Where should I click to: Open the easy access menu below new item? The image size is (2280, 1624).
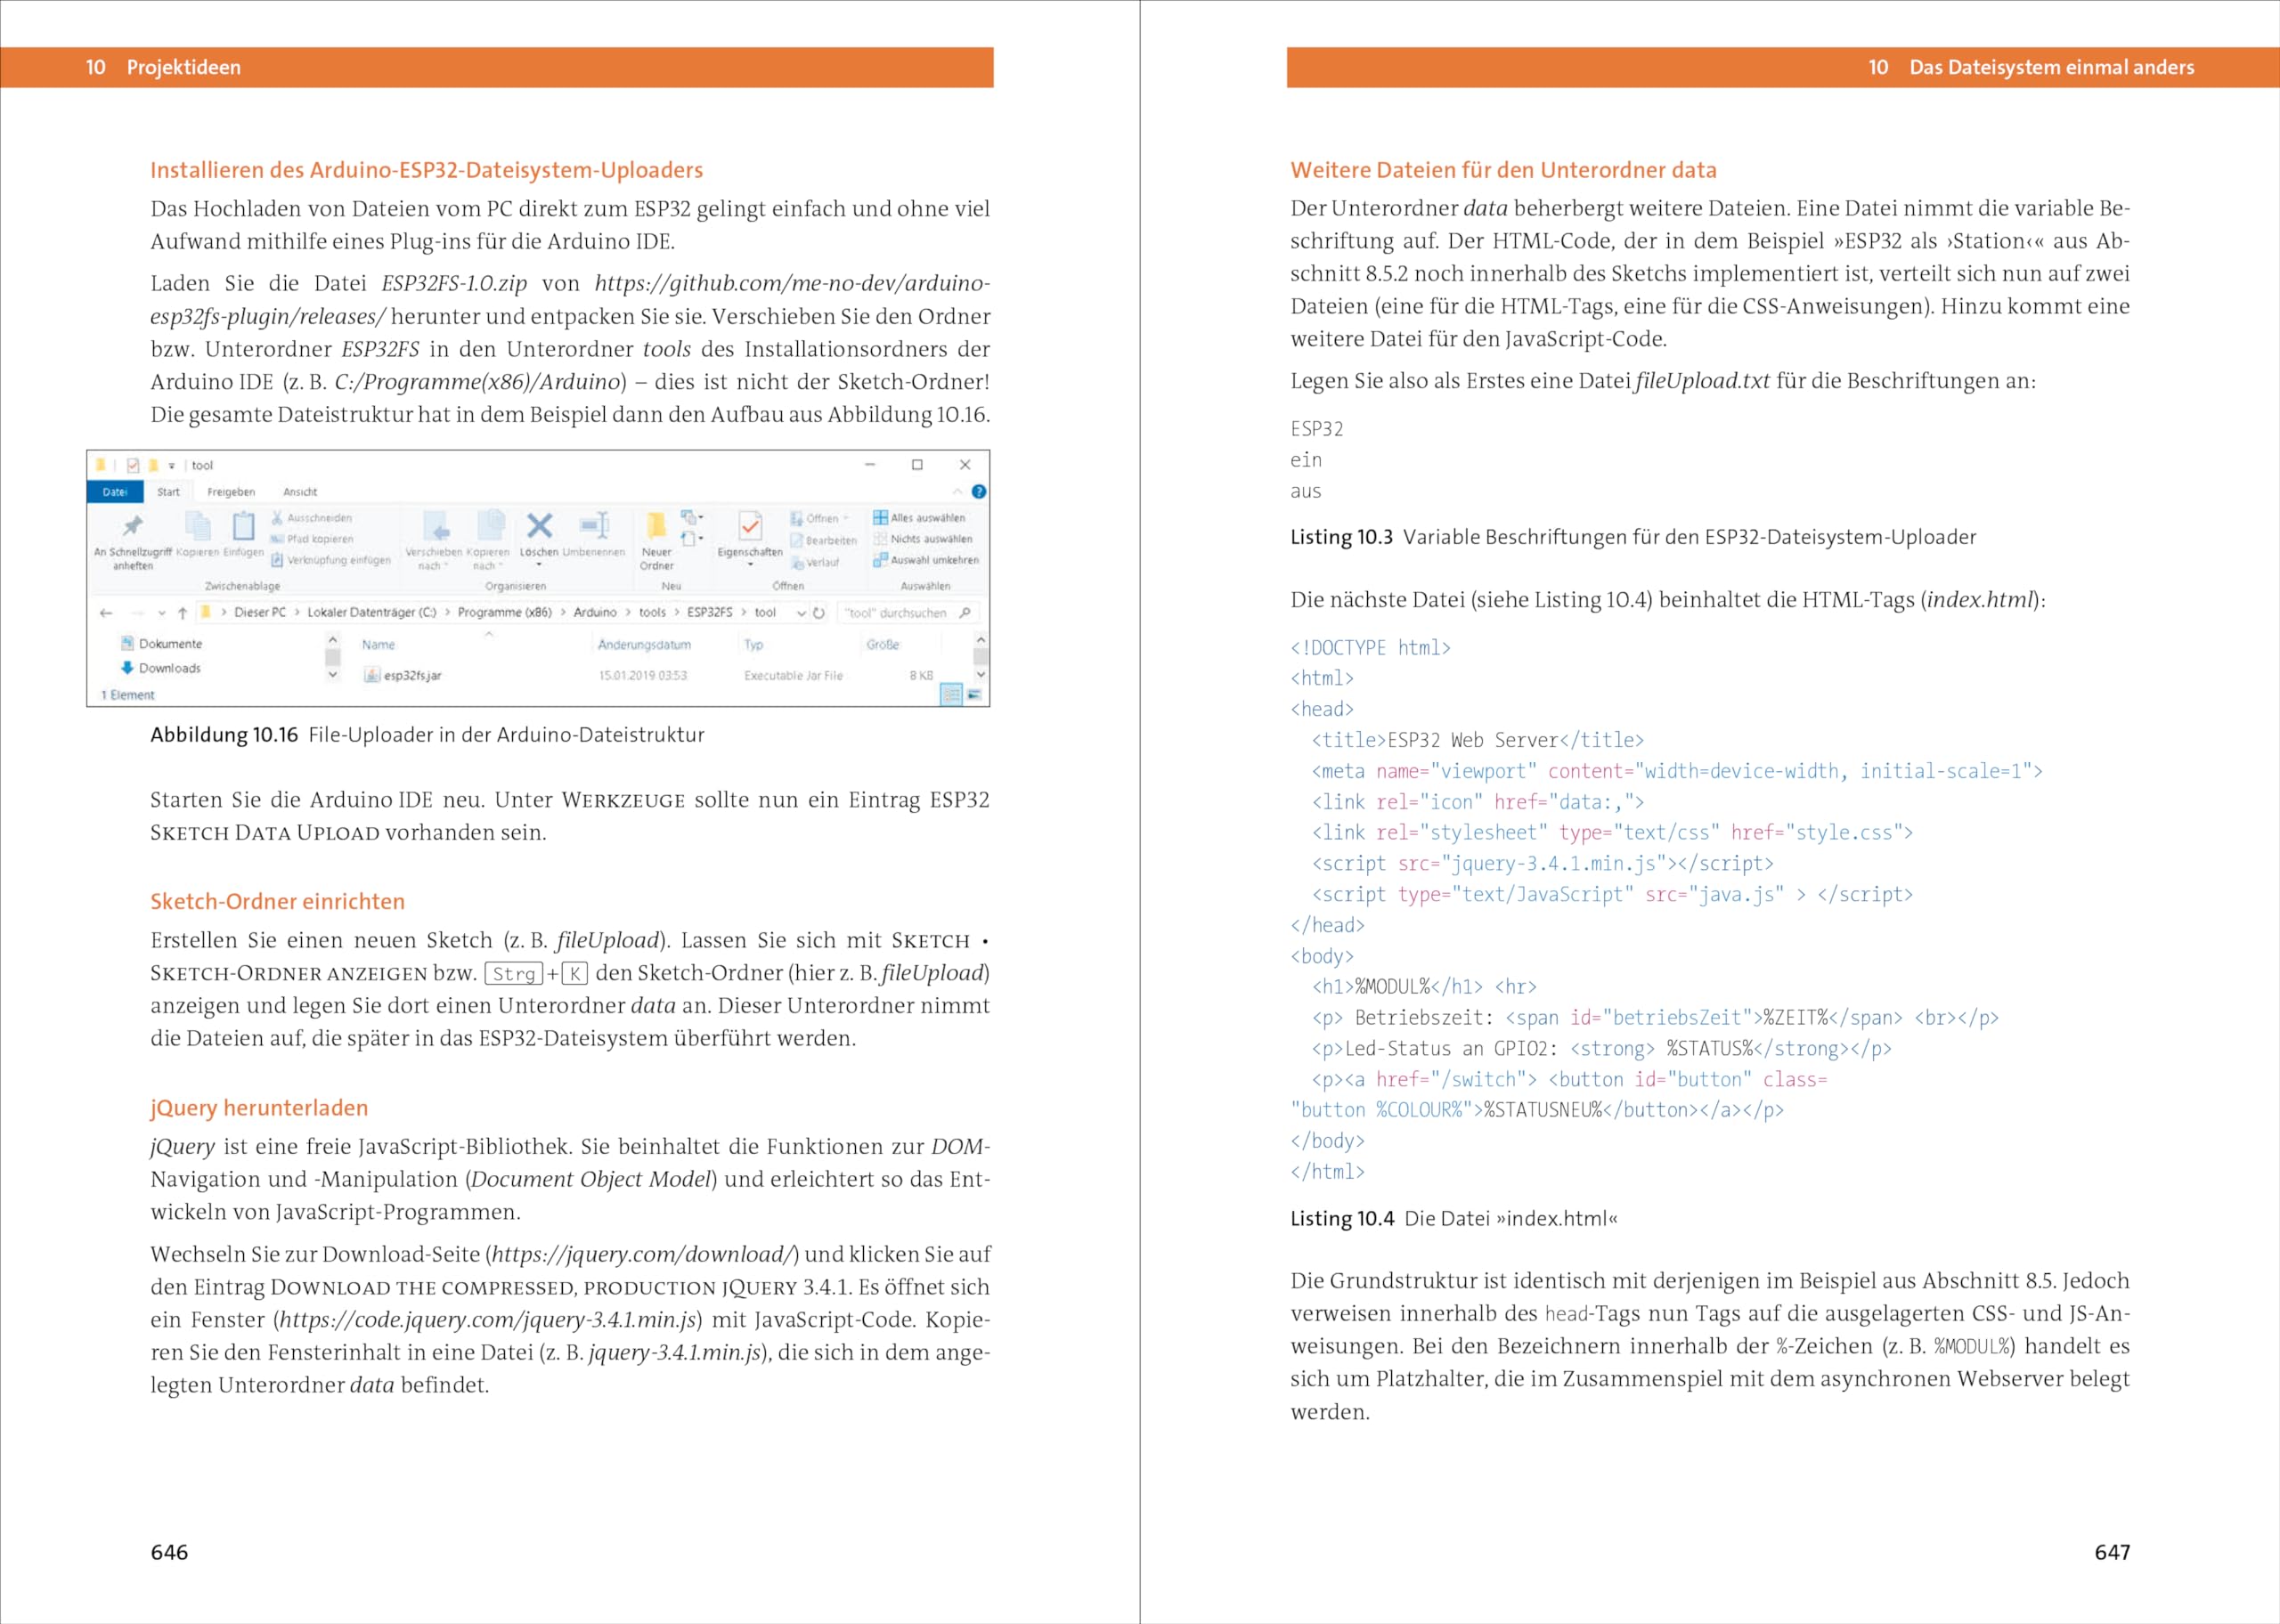(x=692, y=539)
